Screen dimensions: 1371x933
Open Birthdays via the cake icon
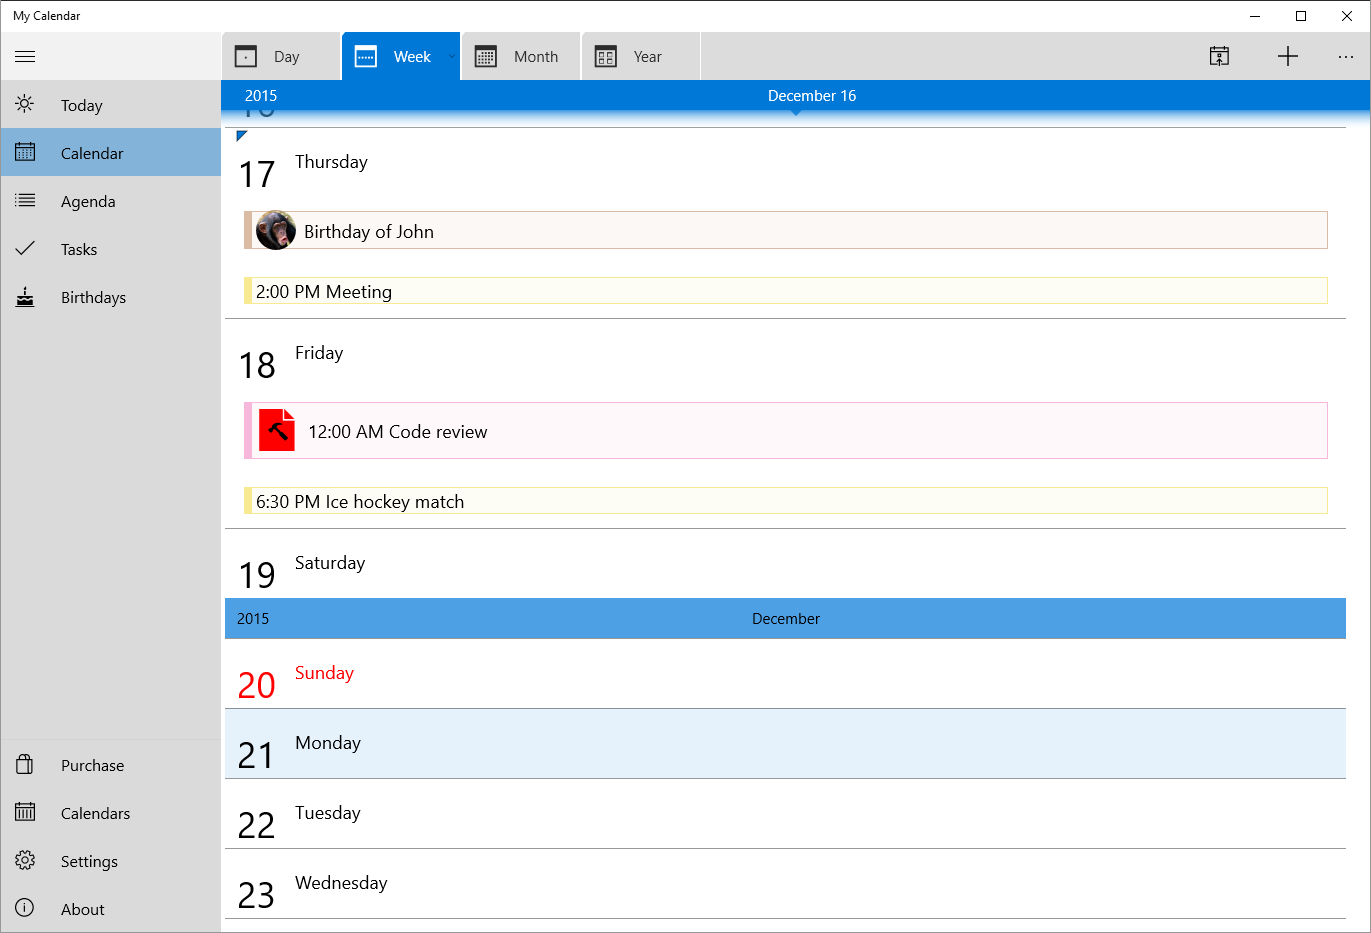tap(25, 296)
